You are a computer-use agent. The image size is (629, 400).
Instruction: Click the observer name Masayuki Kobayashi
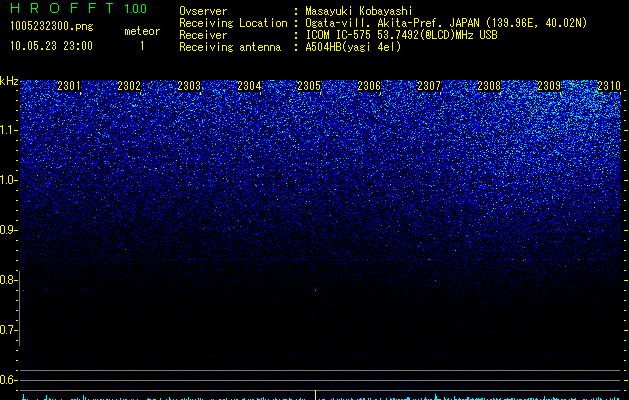(x=359, y=11)
